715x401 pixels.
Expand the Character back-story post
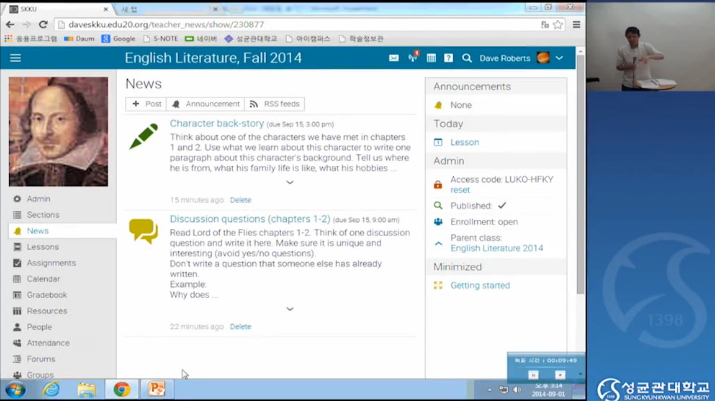pos(290,183)
